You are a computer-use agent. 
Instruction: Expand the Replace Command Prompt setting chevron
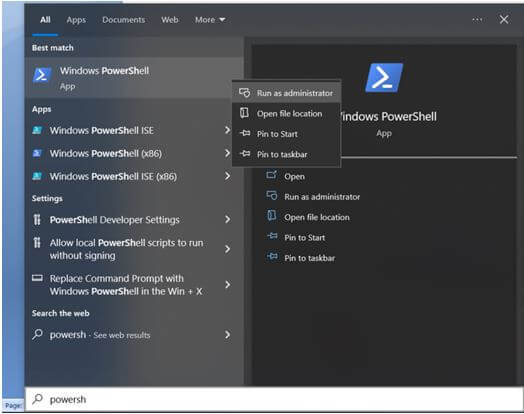tap(228, 285)
